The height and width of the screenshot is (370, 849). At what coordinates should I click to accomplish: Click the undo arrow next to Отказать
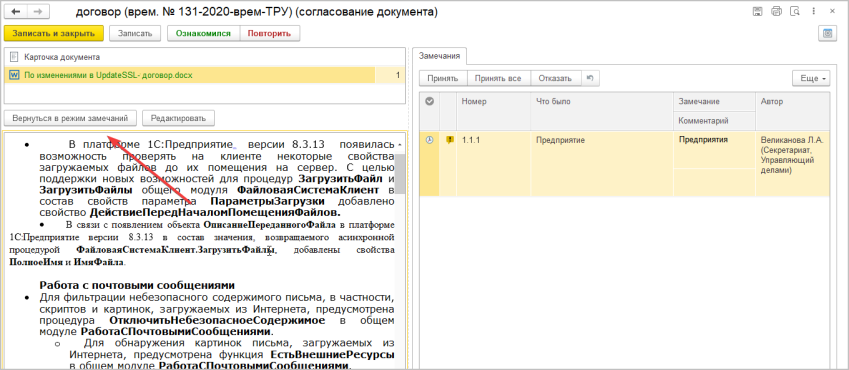590,78
